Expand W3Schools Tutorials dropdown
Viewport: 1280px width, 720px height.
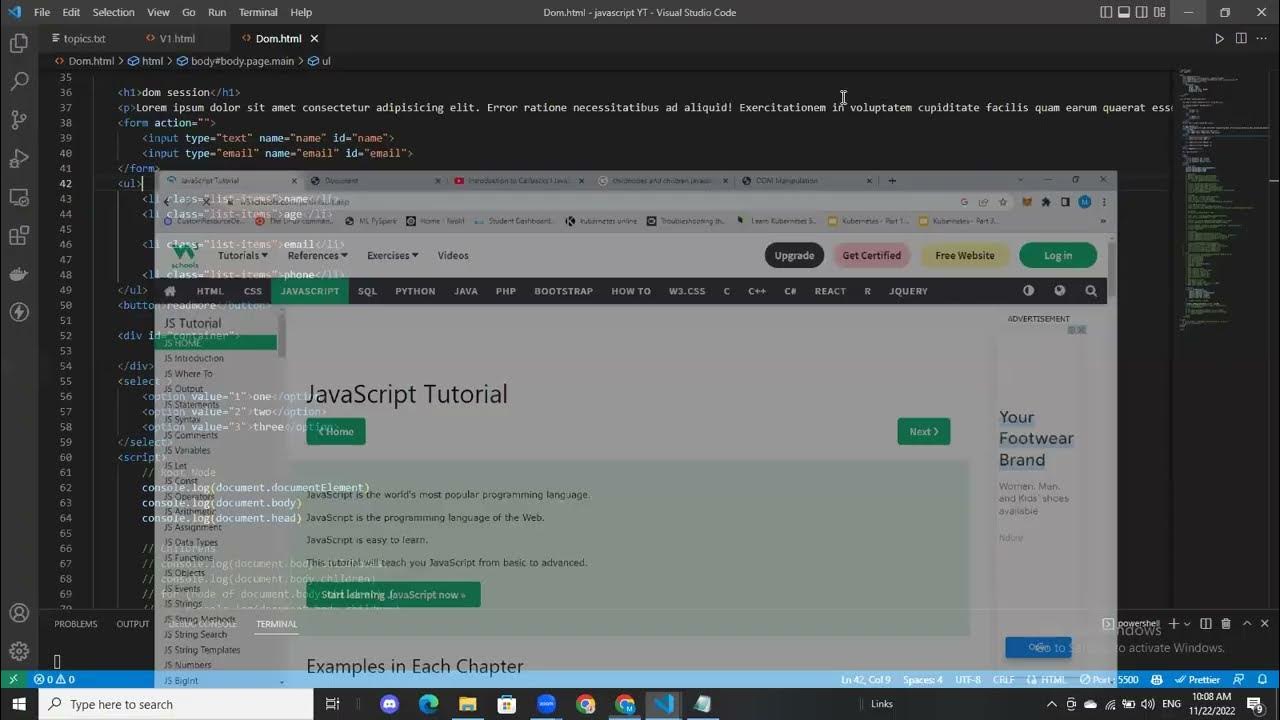(244, 255)
